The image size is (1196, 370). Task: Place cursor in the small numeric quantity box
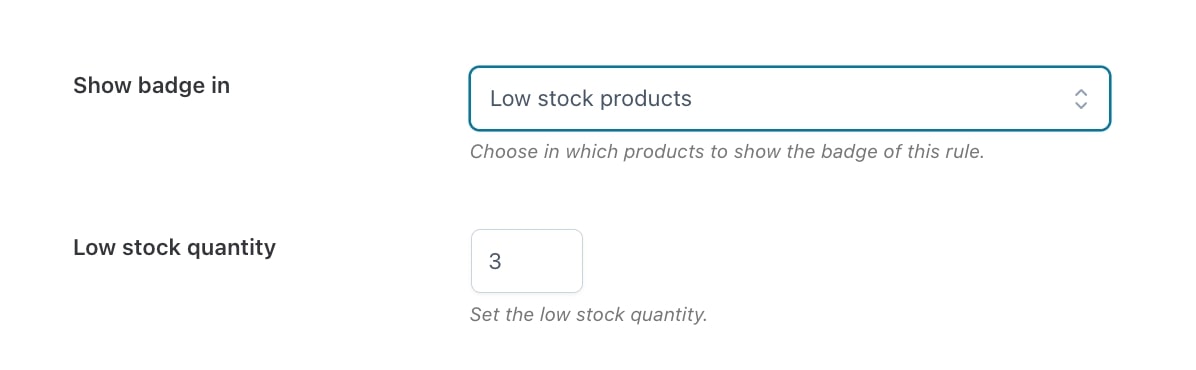(x=526, y=261)
